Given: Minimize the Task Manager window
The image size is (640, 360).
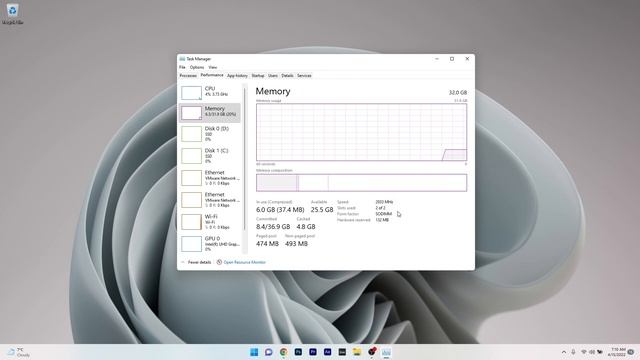Looking at the screenshot, I should pos(437,59).
